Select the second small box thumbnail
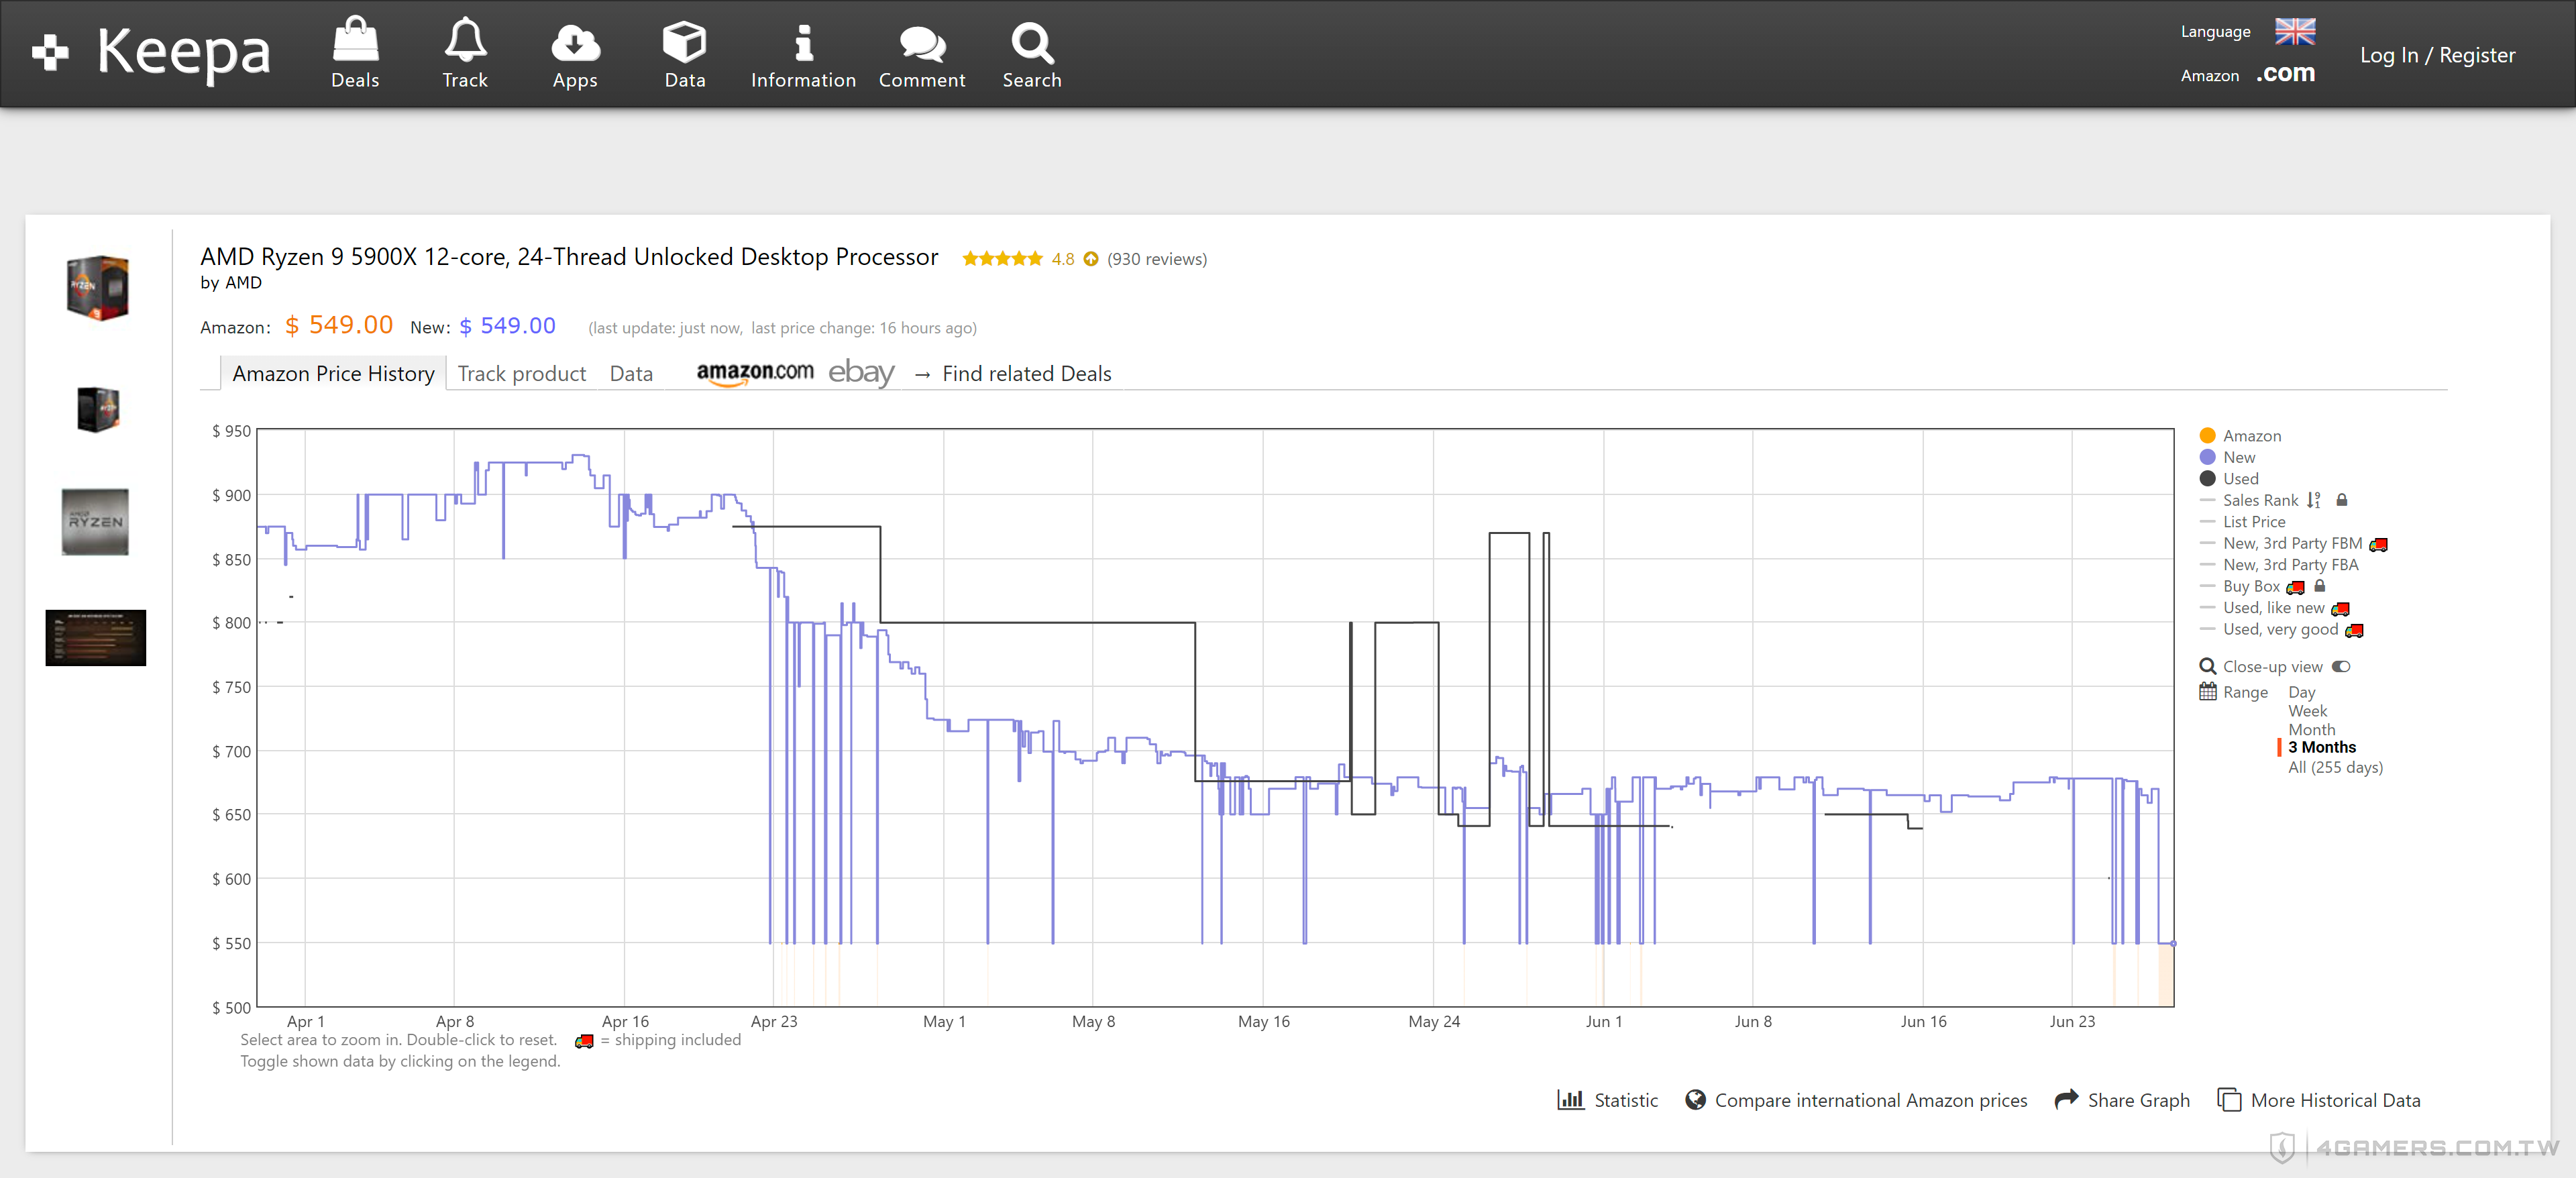2576x1178 pixels. coord(97,409)
